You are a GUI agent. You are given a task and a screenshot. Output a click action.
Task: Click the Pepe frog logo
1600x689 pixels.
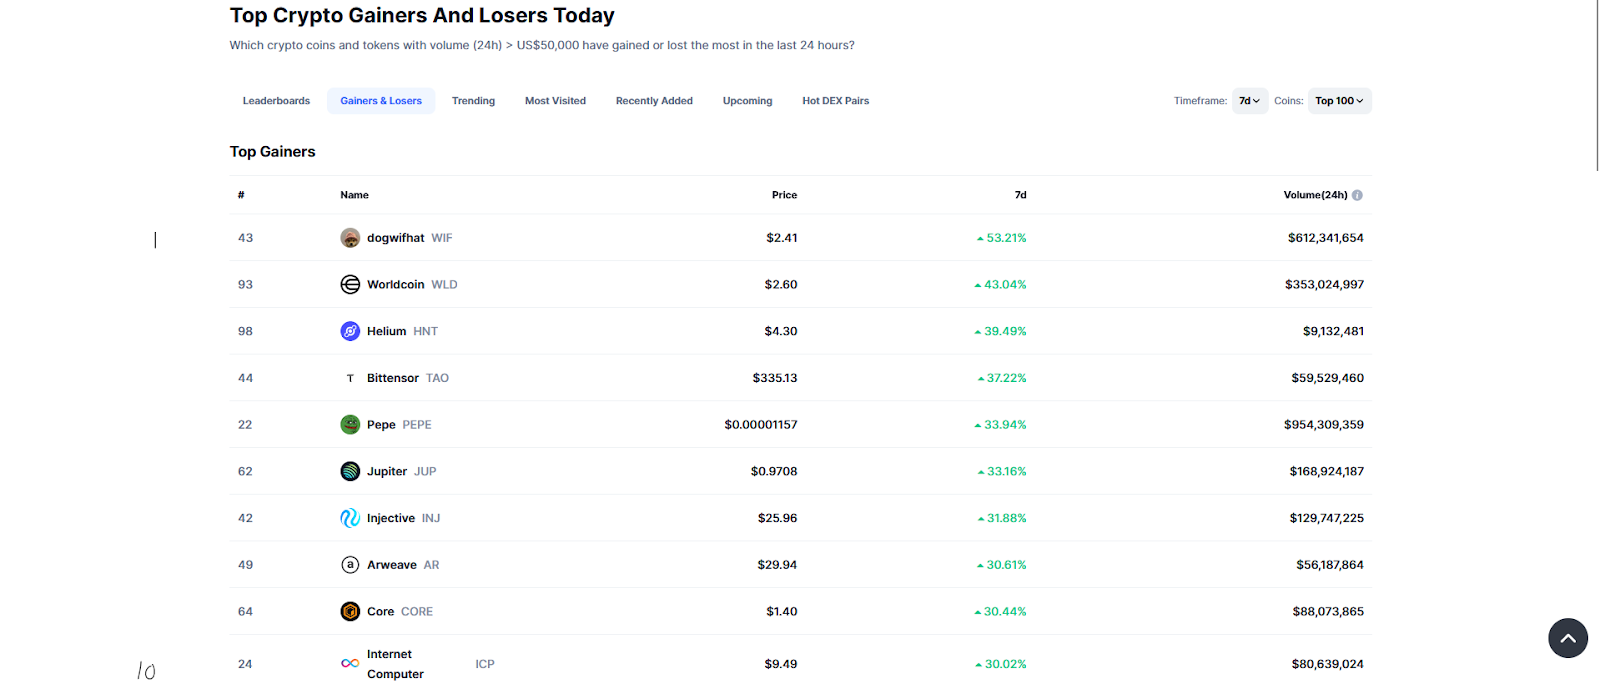click(x=350, y=425)
